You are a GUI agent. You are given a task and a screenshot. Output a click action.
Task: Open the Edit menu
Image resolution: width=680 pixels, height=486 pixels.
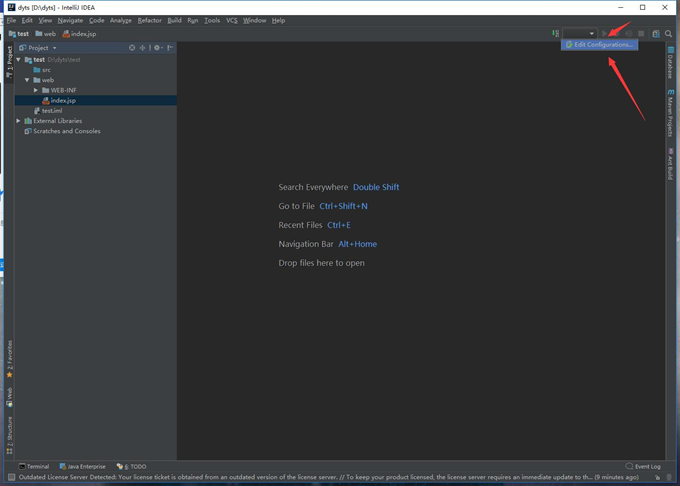(27, 20)
